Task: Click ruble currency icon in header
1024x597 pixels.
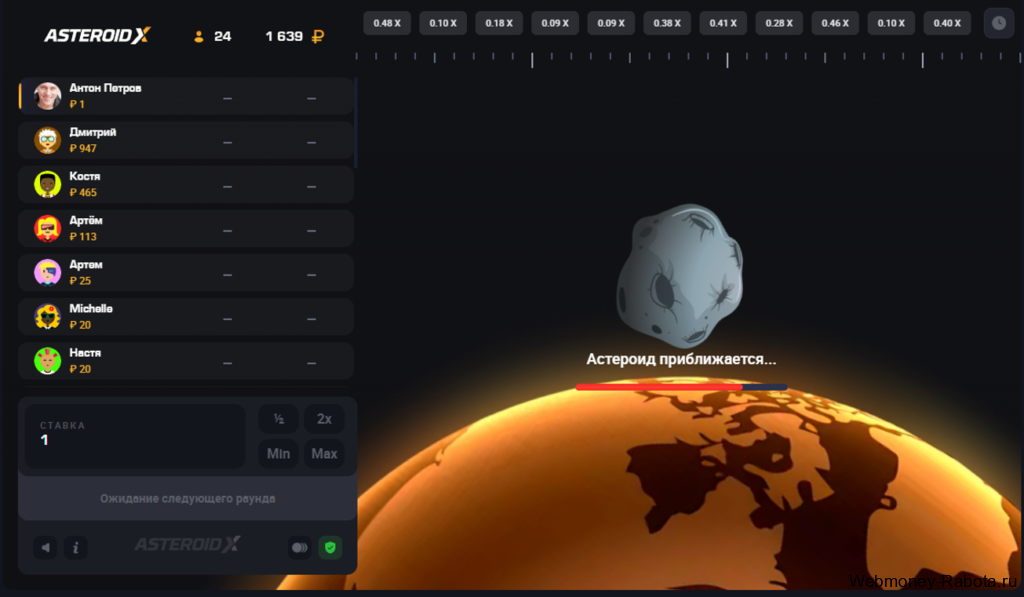Action: [x=318, y=37]
